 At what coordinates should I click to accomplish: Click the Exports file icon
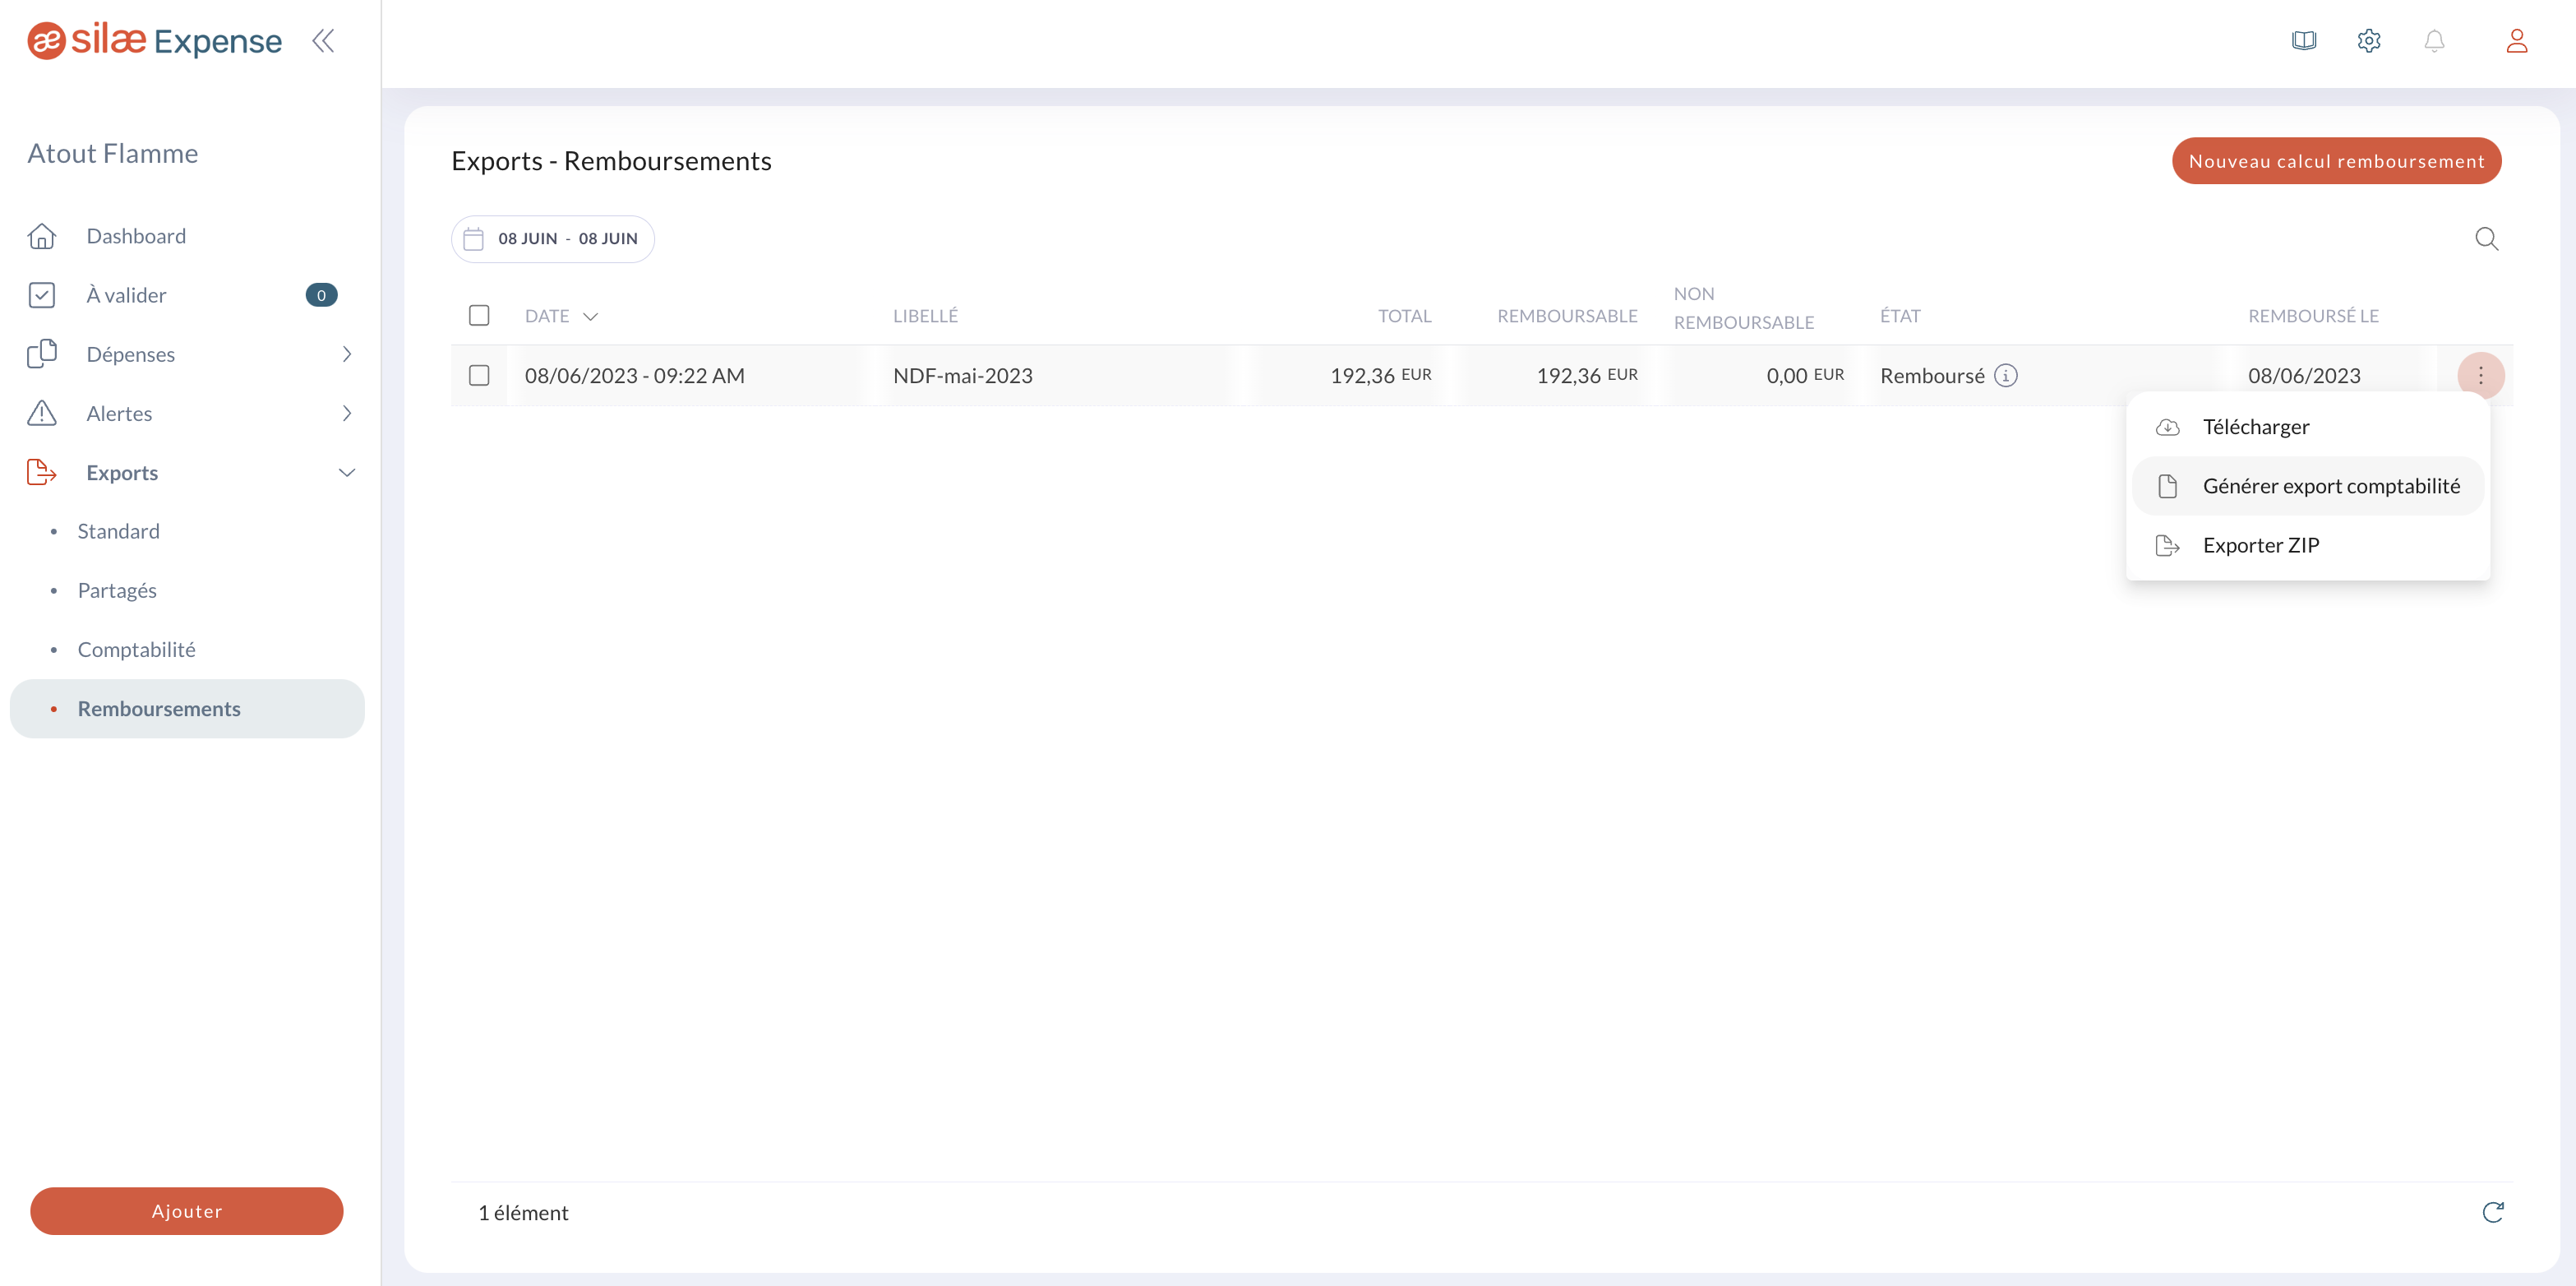(42, 472)
